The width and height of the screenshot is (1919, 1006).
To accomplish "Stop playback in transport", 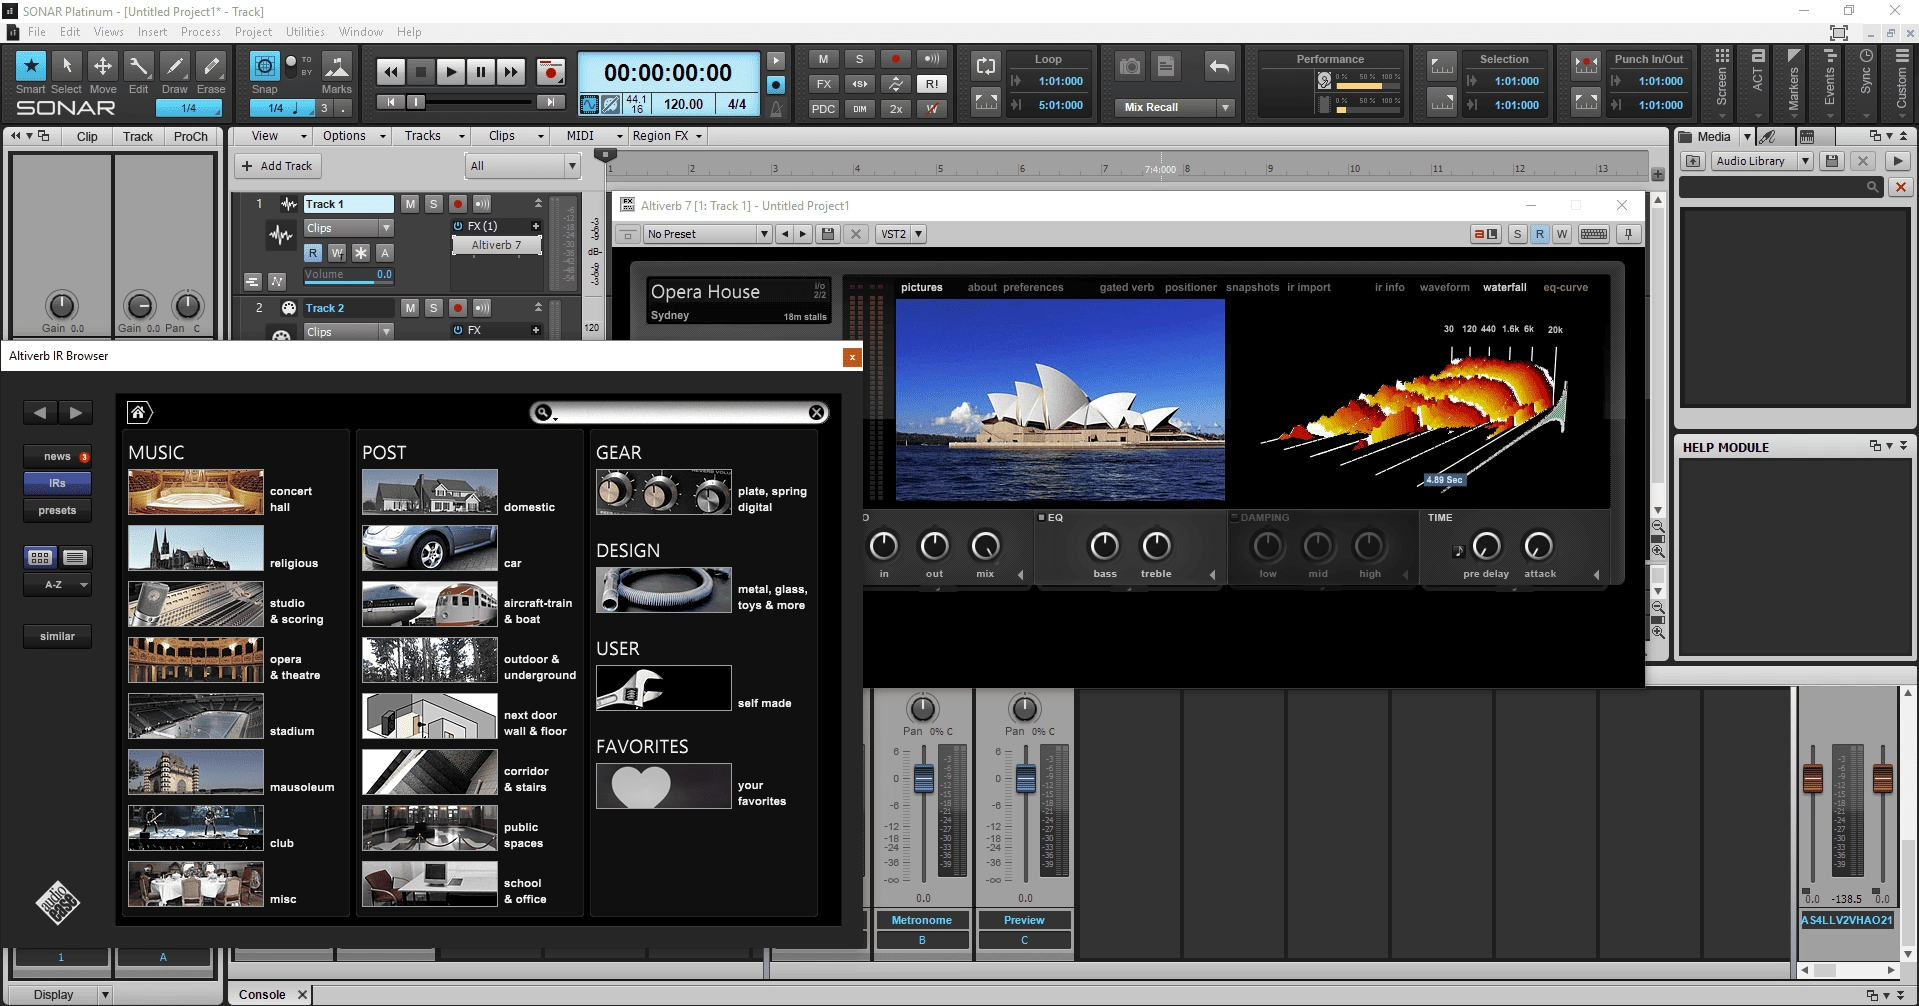I will pos(421,72).
